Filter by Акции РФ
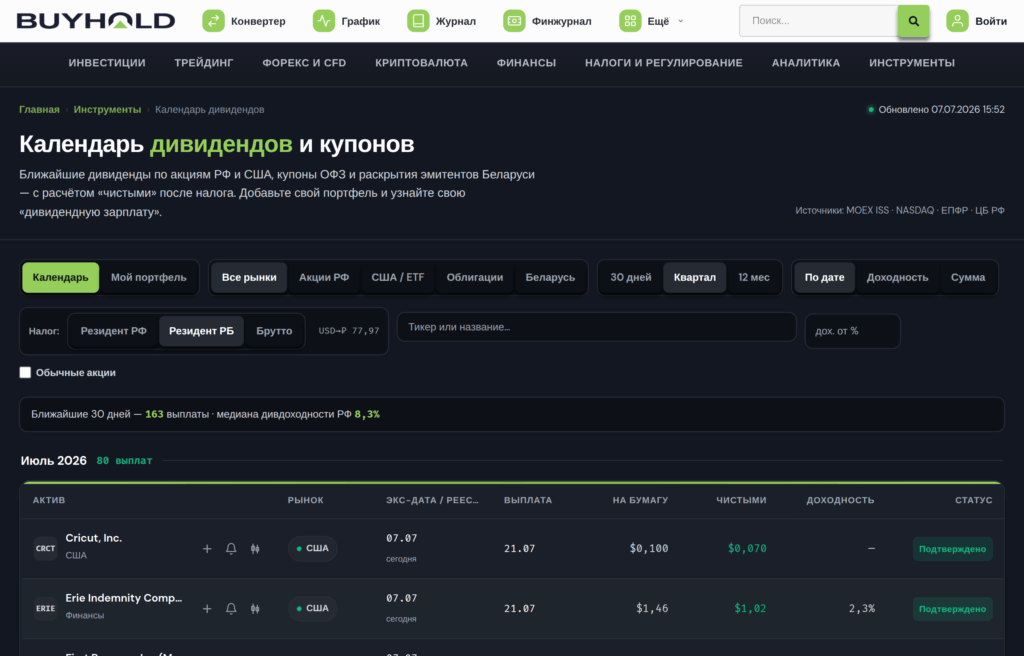This screenshot has height=656, width=1024. click(324, 278)
